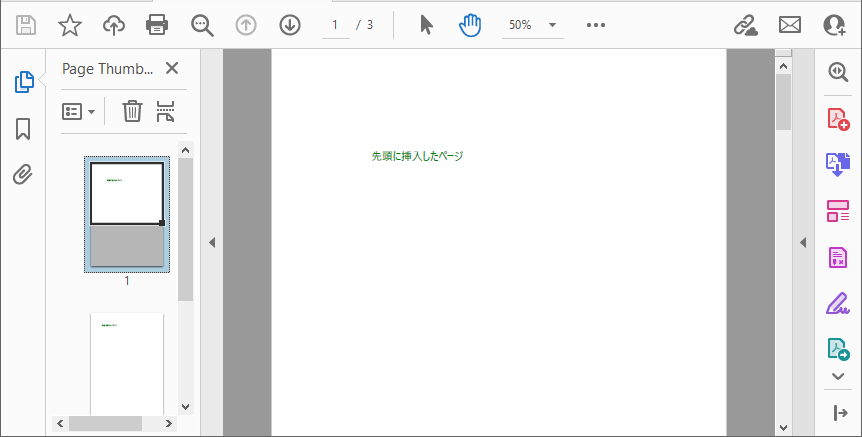Click thumbnail panel scroll right arrow
Screen dimensions: 862x437
169,423
